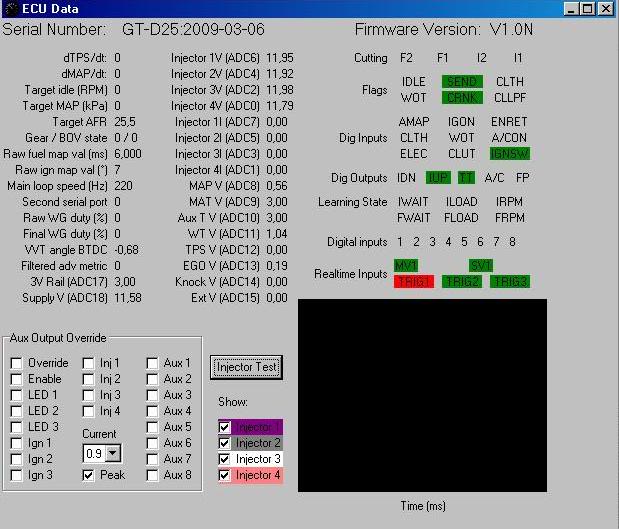The width and height of the screenshot is (619, 529).
Task: Click the black injector graph area
Action: (x=422, y=395)
